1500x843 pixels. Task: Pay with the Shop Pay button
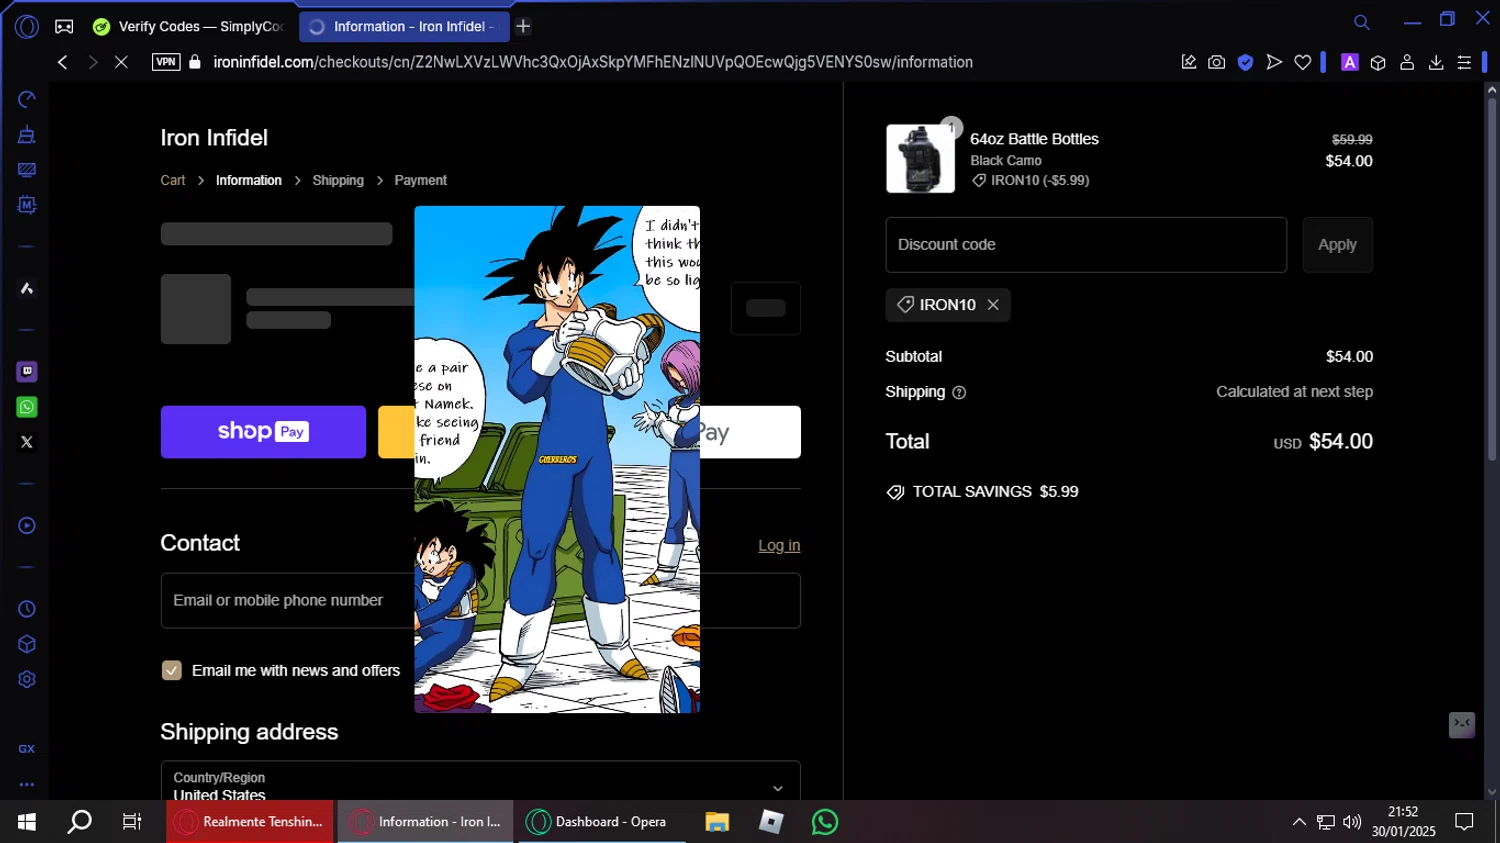[x=263, y=432]
